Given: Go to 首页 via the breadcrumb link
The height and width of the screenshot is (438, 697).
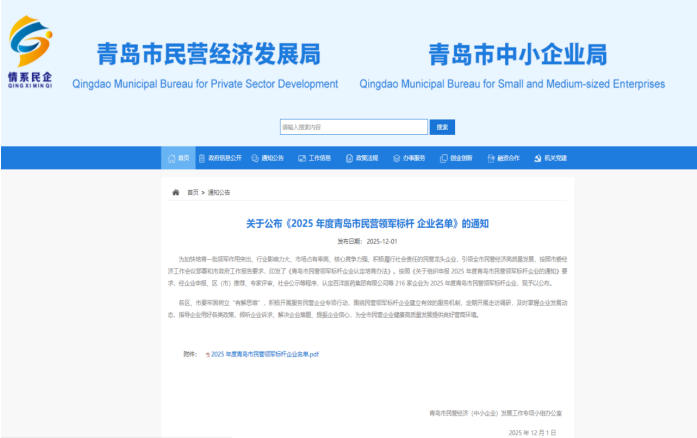Looking at the screenshot, I should point(192,192).
